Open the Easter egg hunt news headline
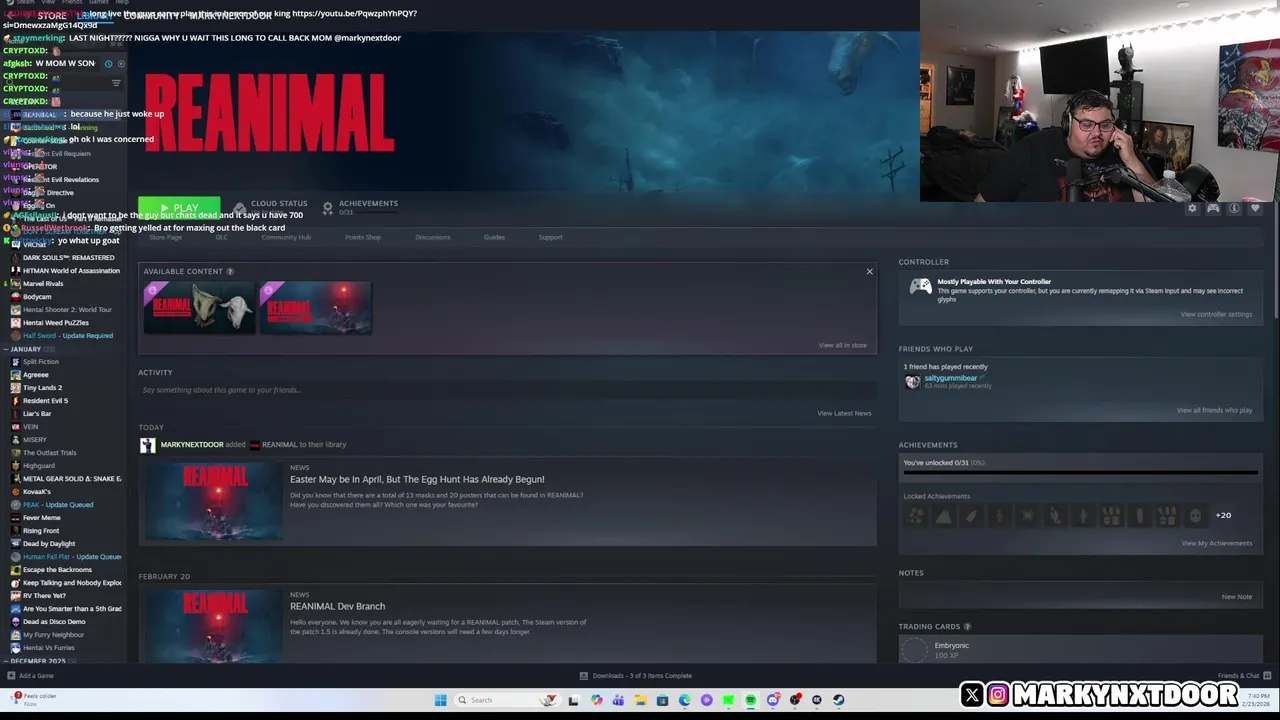Viewport: 1280px width, 720px height. [417, 479]
